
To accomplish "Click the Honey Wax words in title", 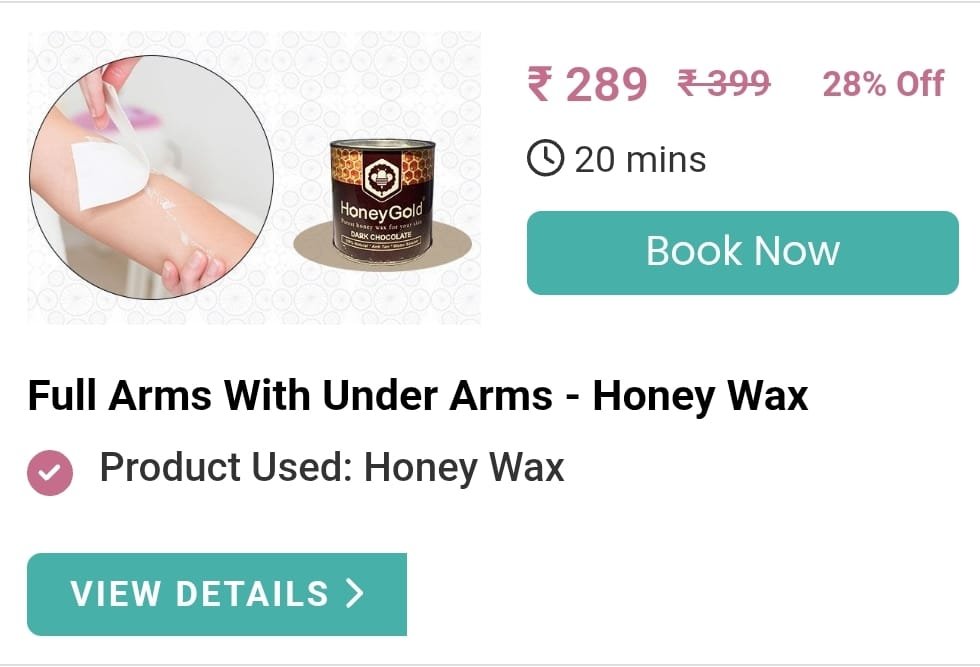I will point(700,396).
